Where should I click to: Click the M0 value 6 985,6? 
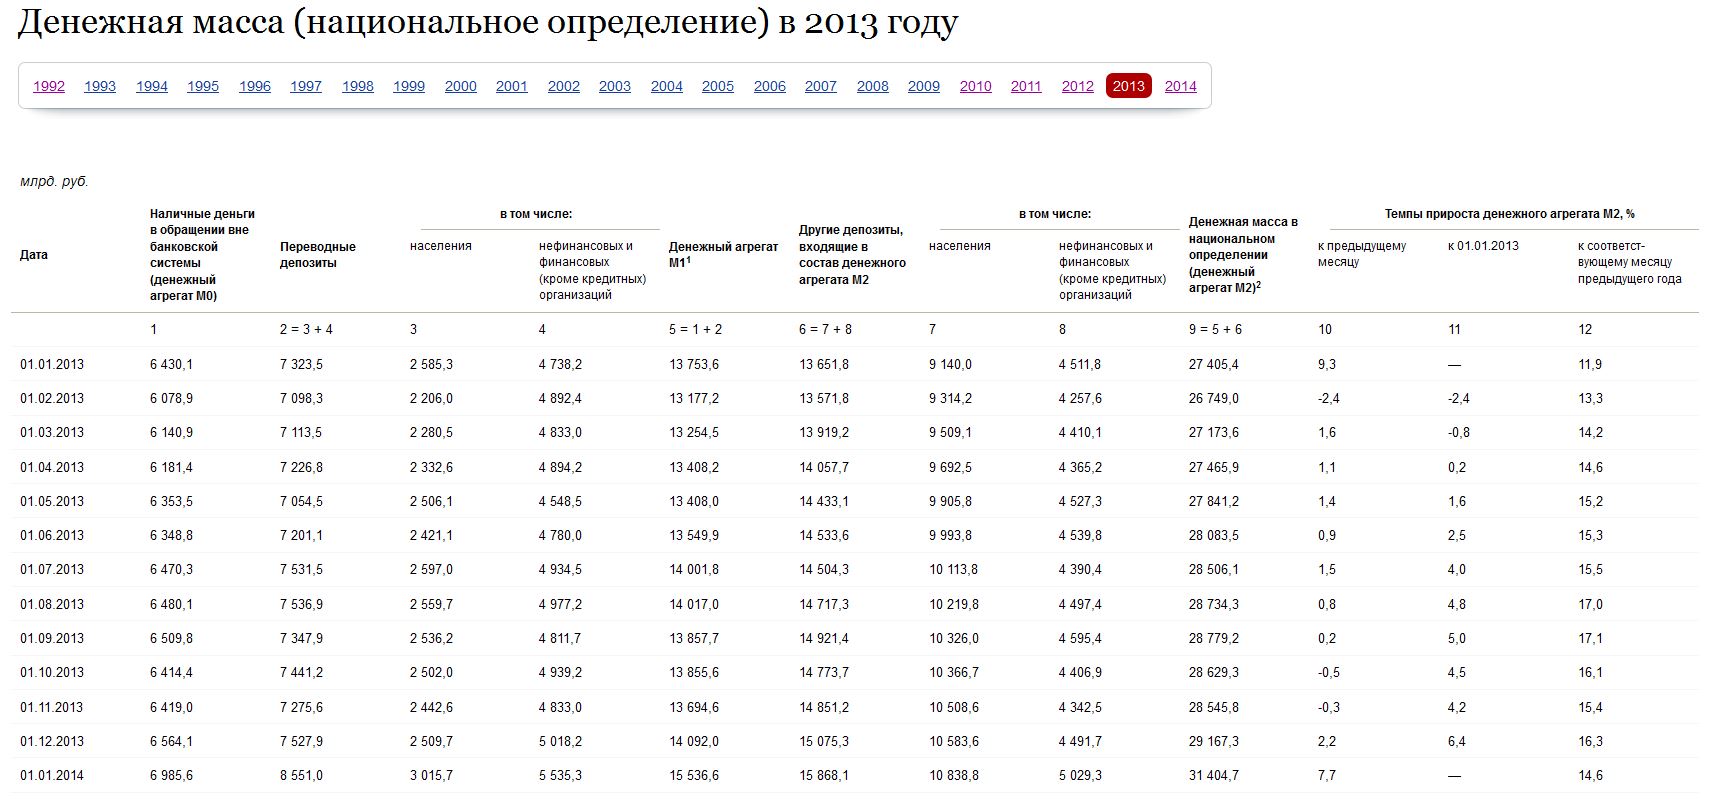click(x=172, y=775)
